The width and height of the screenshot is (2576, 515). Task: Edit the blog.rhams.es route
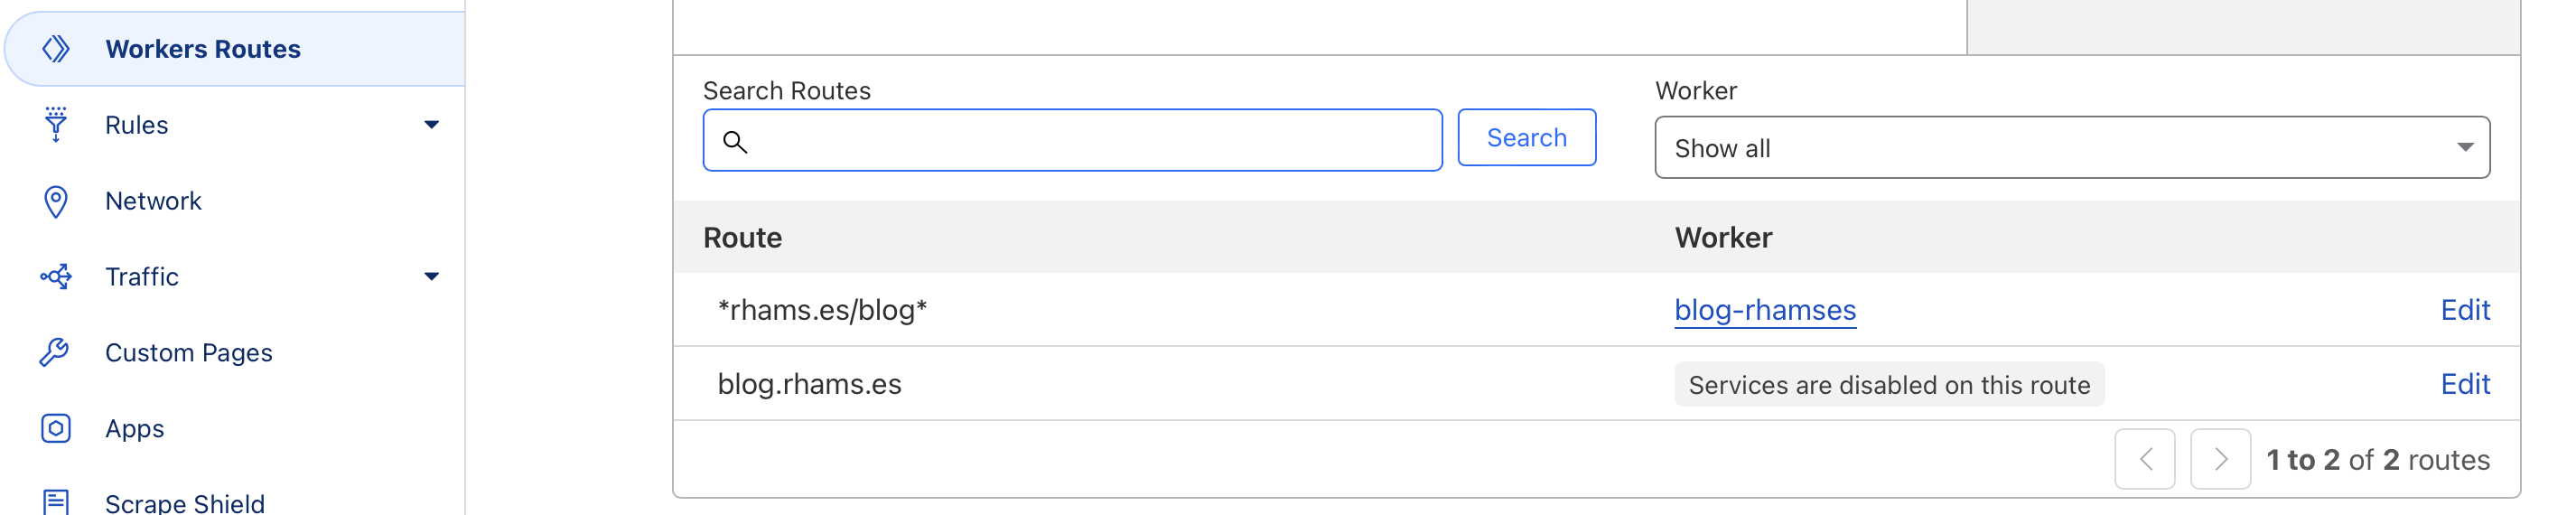coord(2464,384)
